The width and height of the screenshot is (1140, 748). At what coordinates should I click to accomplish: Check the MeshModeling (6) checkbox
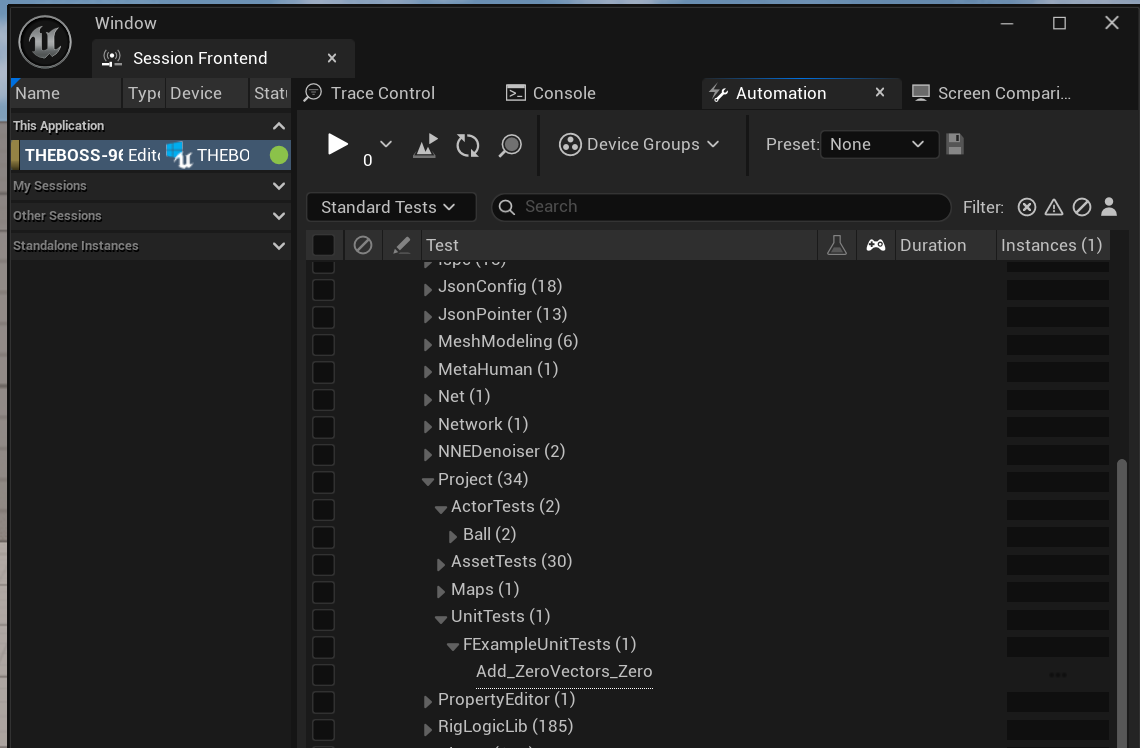(324, 345)
